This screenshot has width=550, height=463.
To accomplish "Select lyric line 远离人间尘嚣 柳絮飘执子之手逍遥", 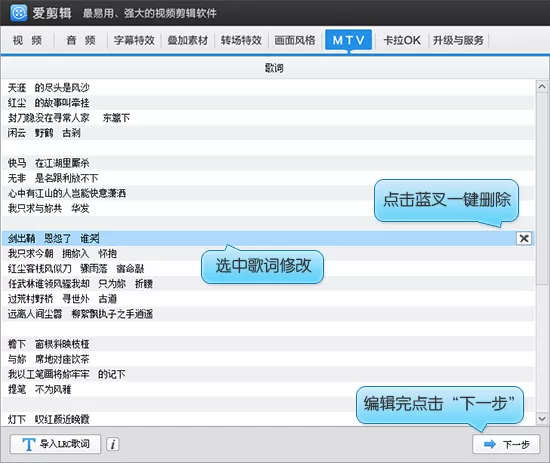I will click(268, 314).
